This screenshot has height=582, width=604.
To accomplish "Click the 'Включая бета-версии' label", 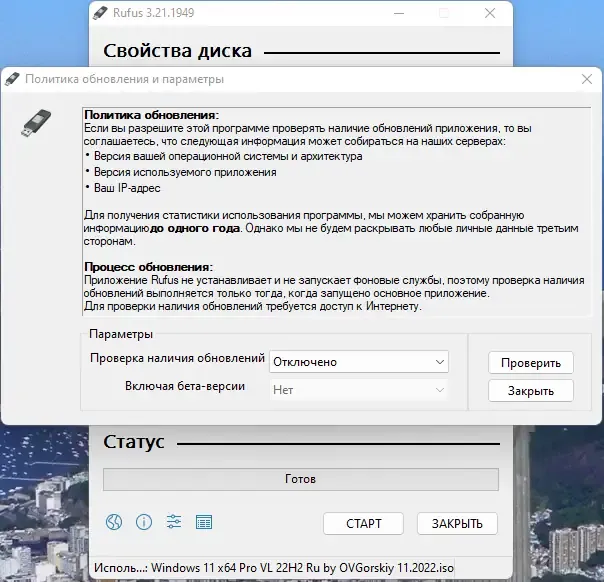I will pos(185,386).
